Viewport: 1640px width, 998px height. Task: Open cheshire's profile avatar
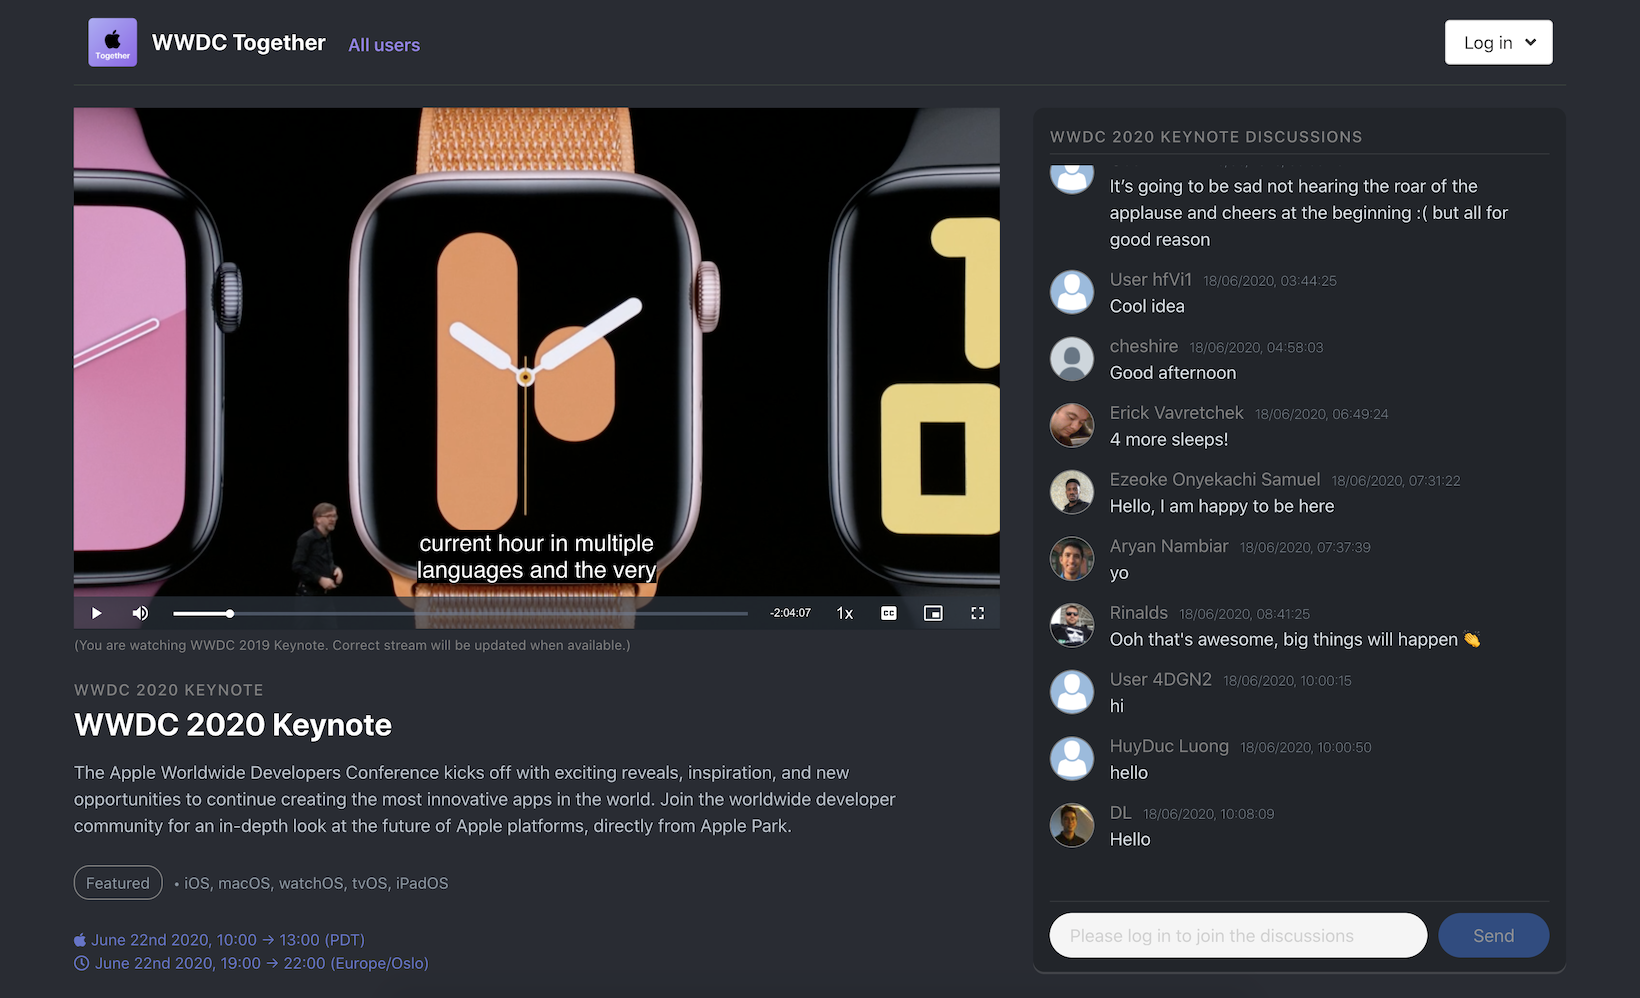tap(1072, 359)
